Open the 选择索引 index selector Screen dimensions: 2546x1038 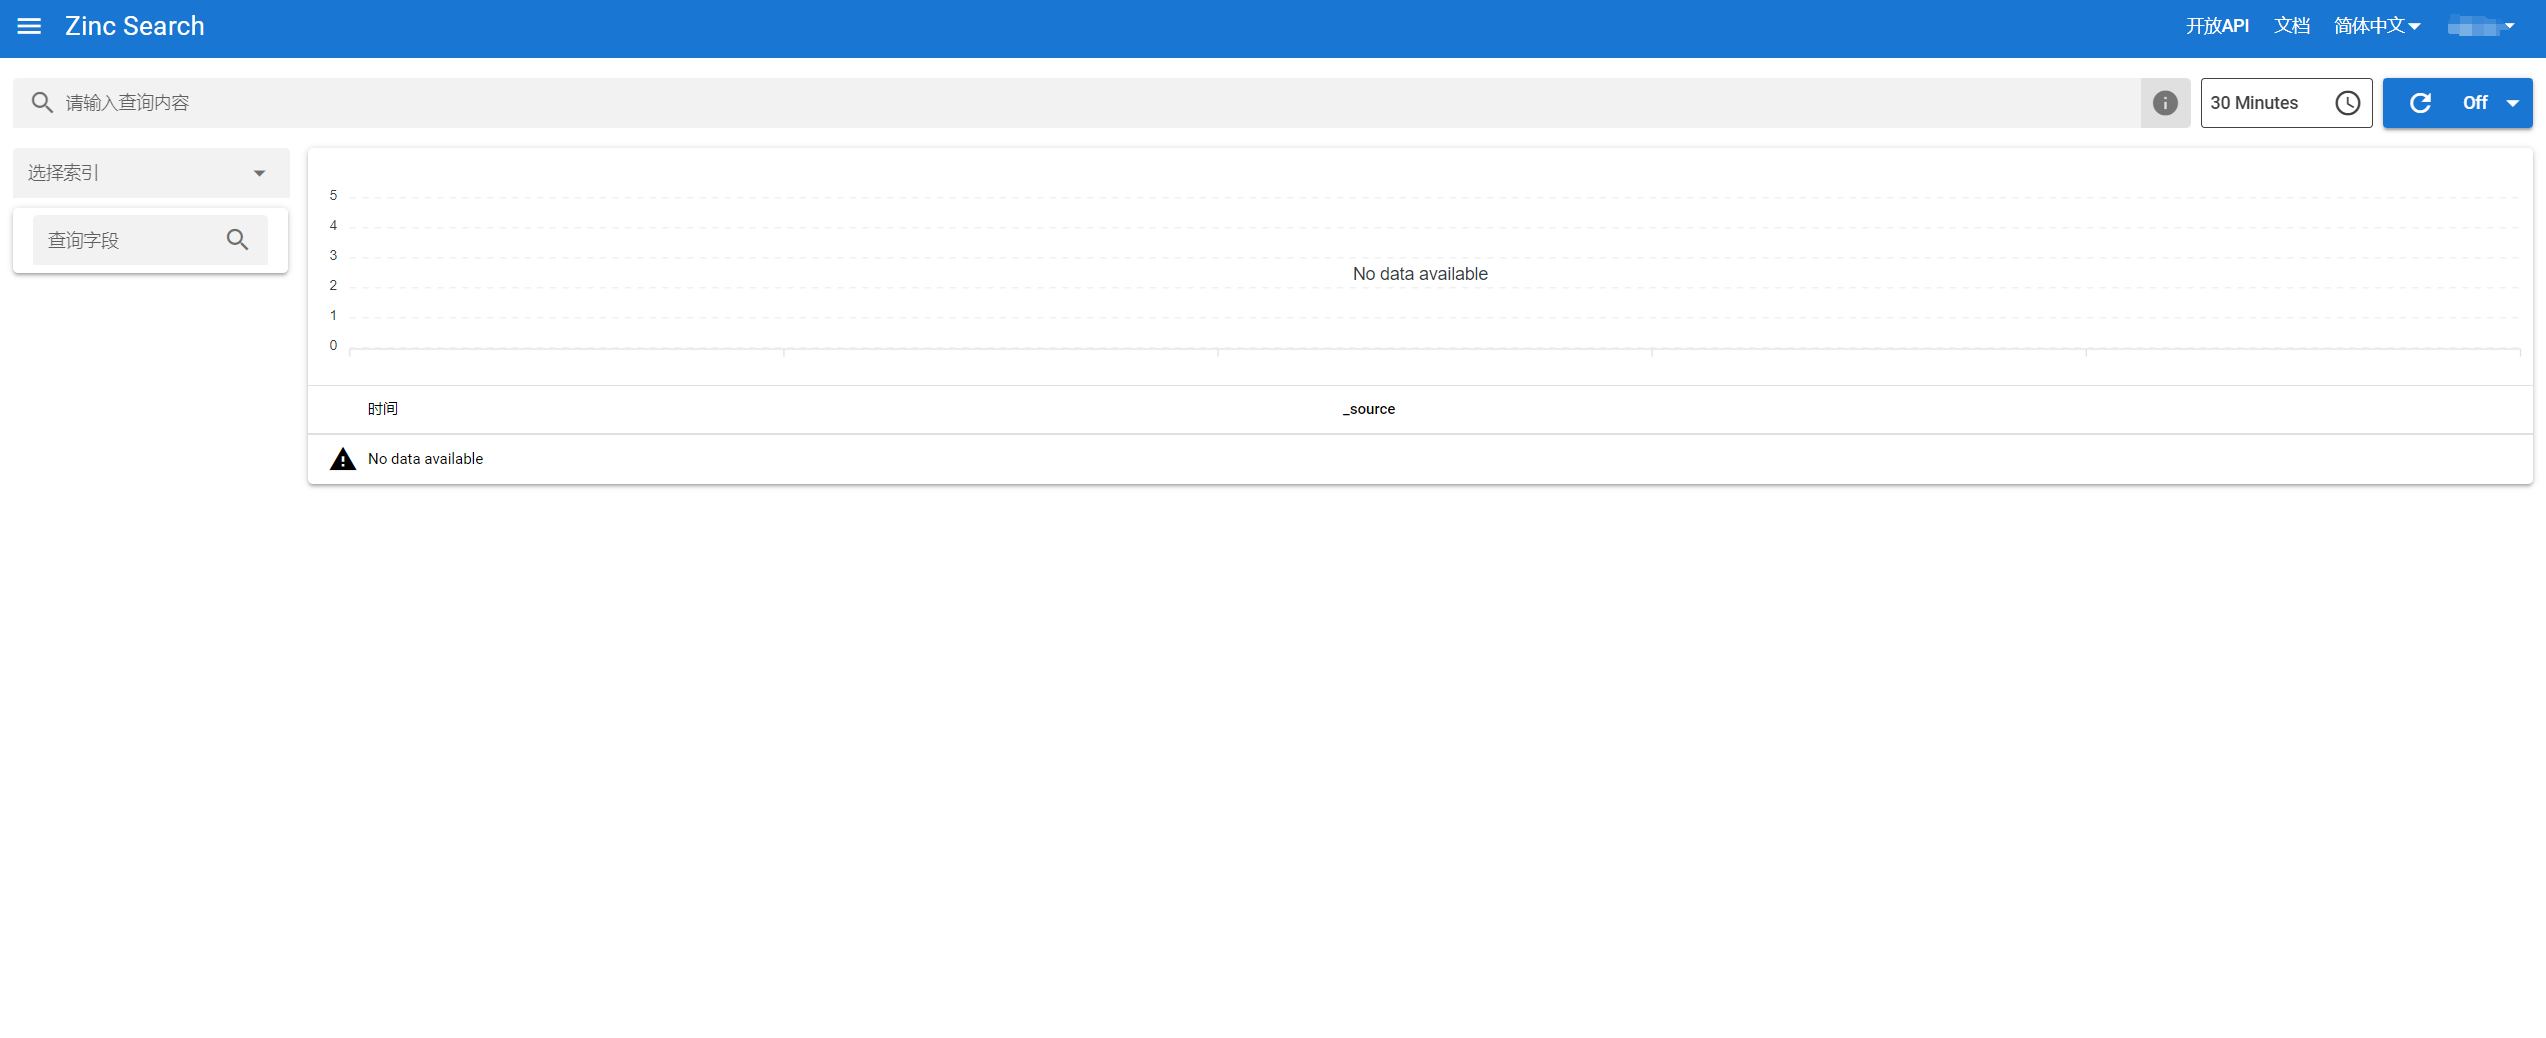[151, 173]
